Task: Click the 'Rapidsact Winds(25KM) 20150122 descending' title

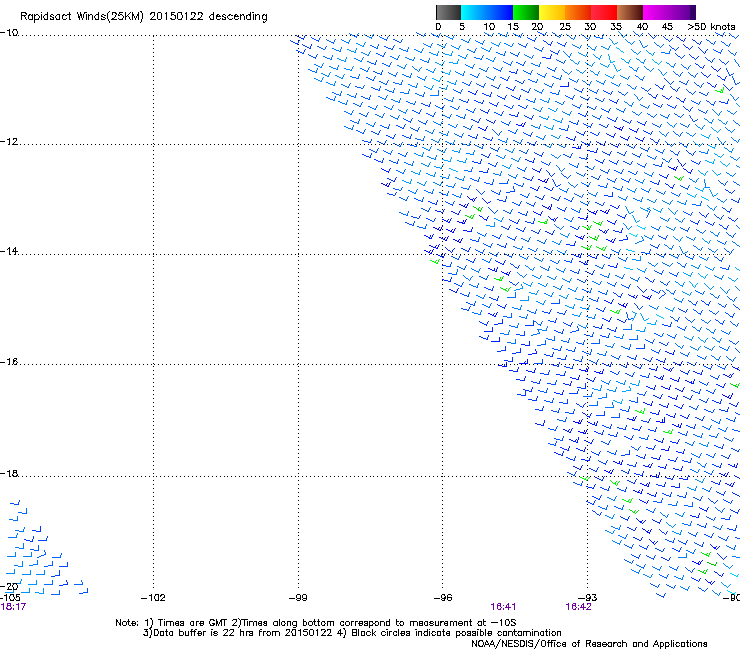Action: [x=143, y=17]
